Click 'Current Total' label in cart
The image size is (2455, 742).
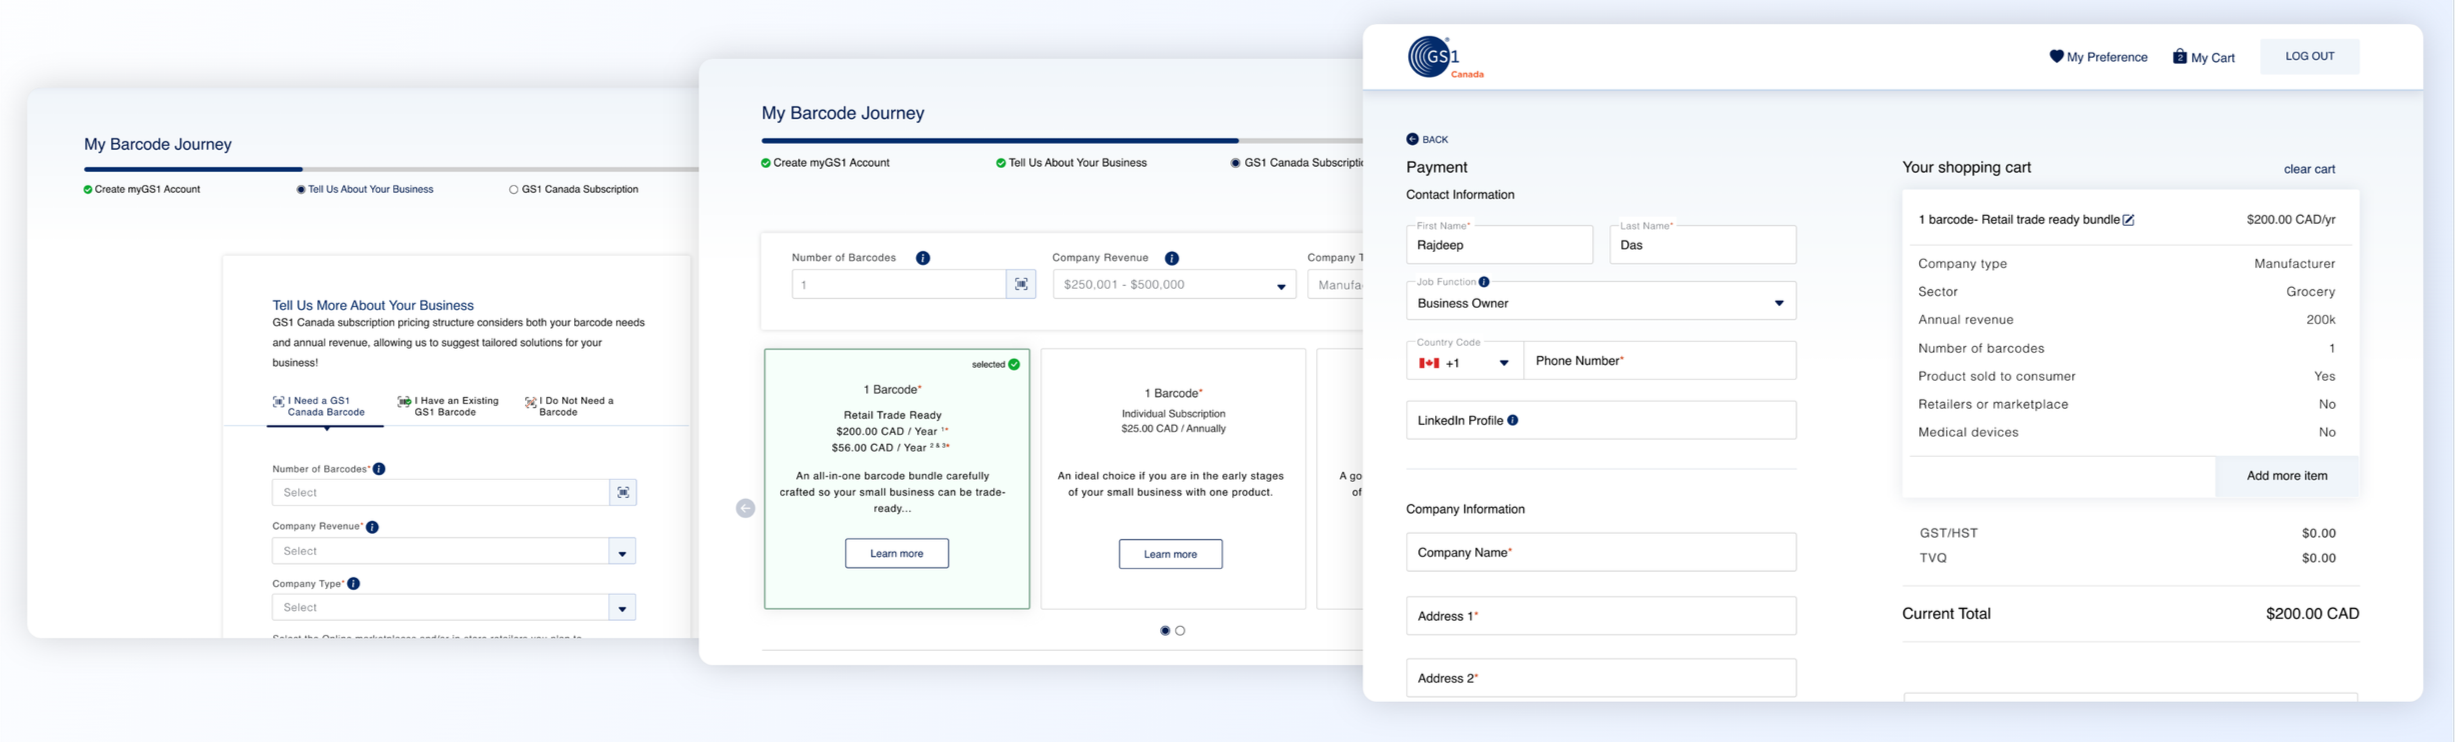(1946, 614)
